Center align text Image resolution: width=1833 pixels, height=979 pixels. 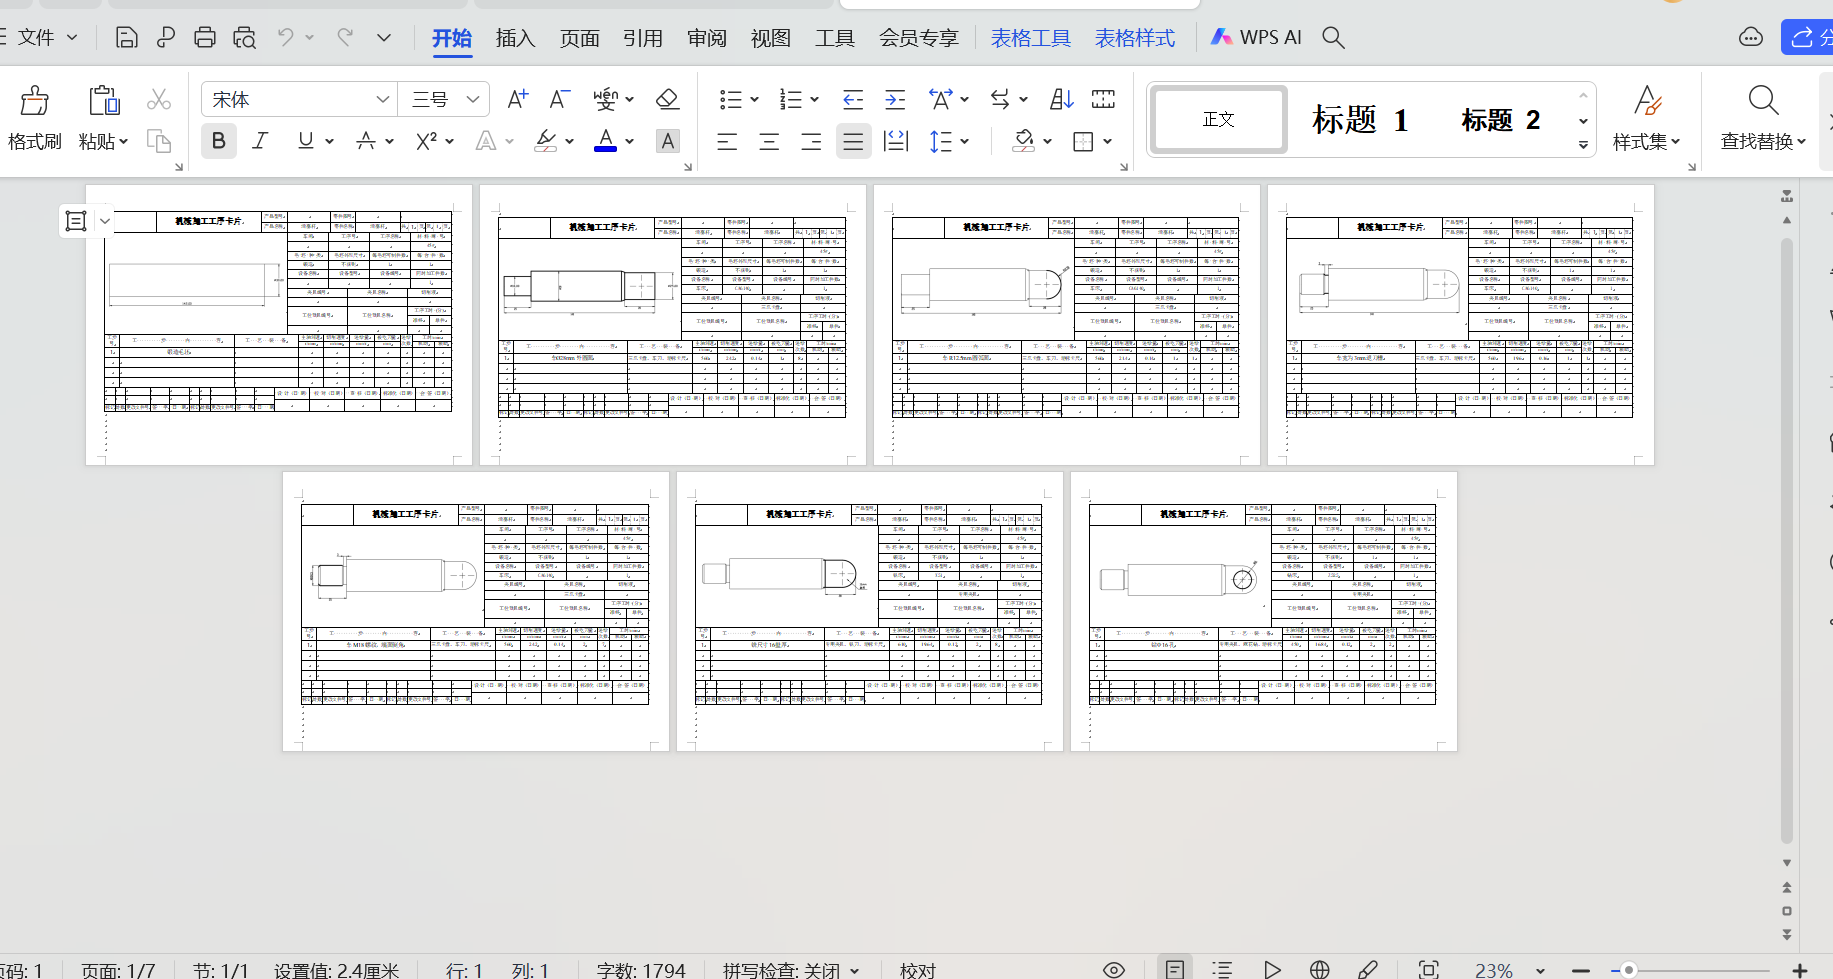pos(769,141)
